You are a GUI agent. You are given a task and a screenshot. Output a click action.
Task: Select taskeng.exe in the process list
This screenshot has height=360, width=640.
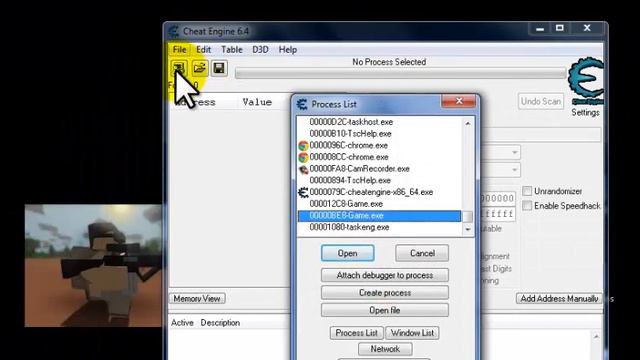pyautogui.click(x=349, y=227)
